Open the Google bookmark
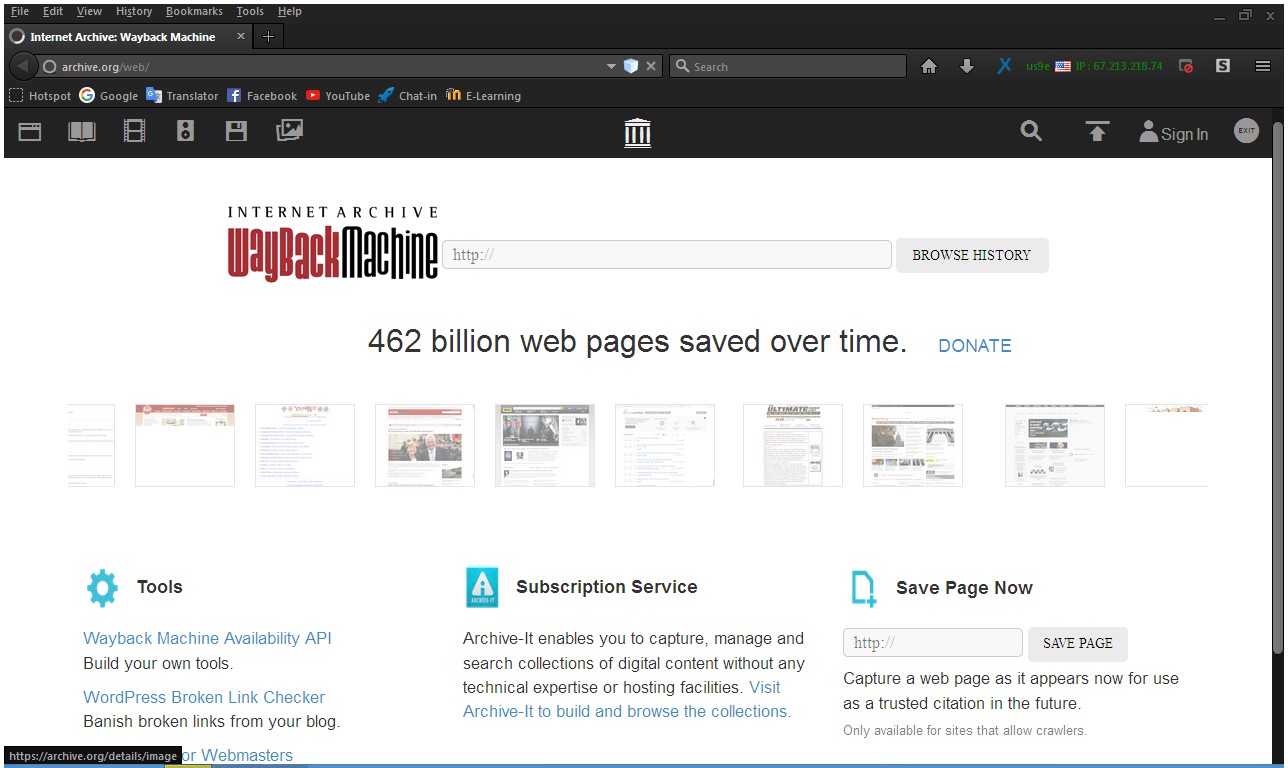The image size is (1288, 768). 109,96
